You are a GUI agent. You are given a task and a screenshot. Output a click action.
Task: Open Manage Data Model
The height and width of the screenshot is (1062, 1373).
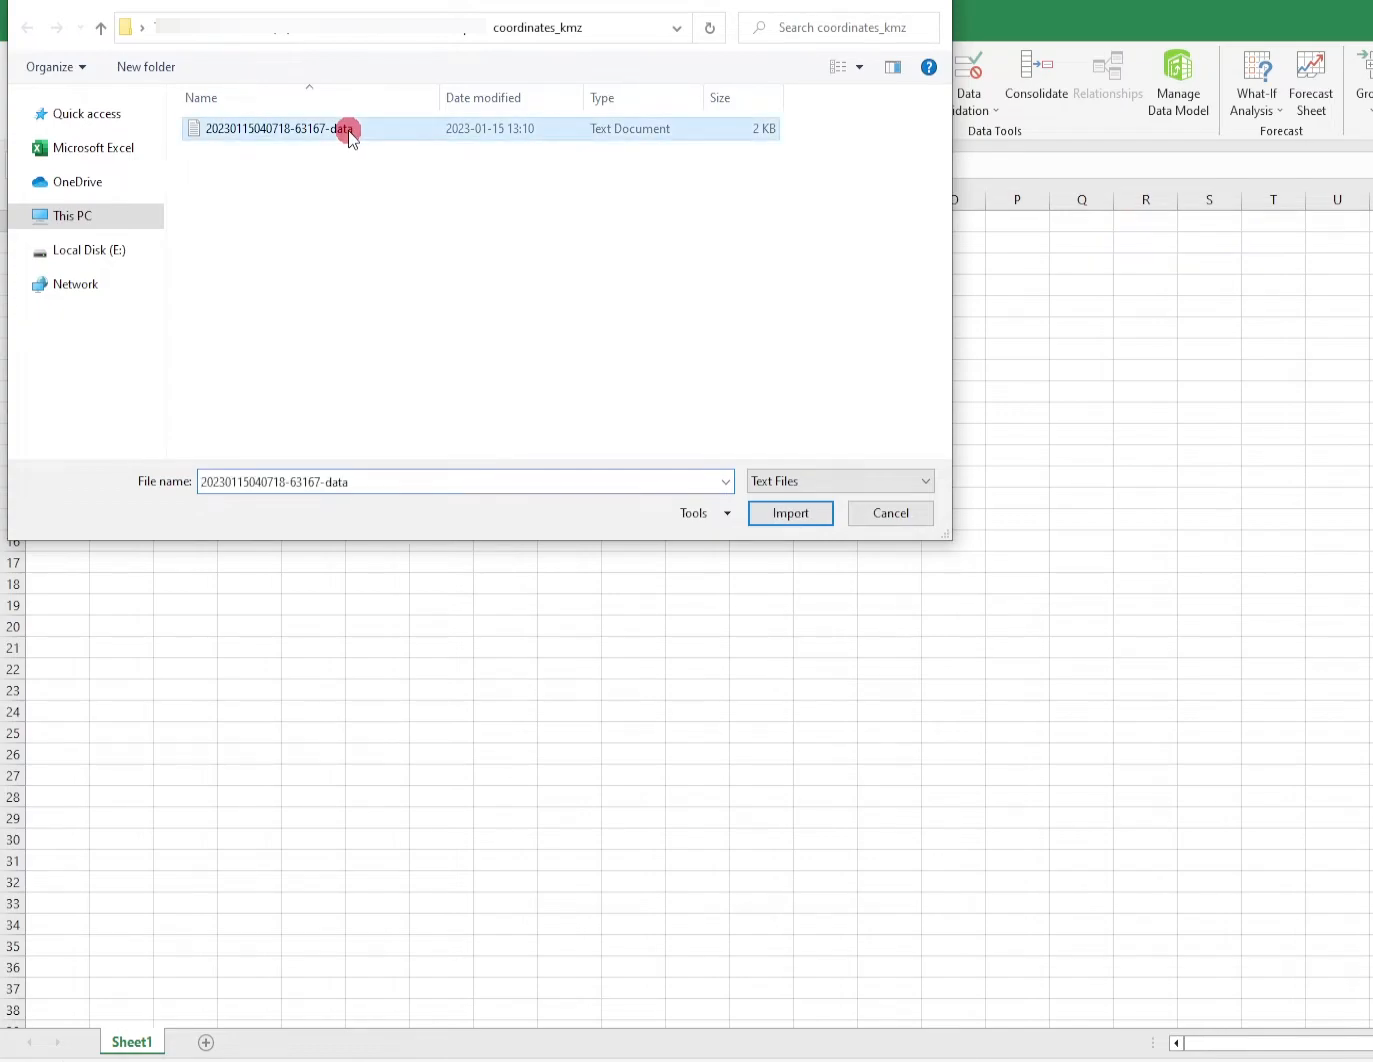(x=1178, y=84)
